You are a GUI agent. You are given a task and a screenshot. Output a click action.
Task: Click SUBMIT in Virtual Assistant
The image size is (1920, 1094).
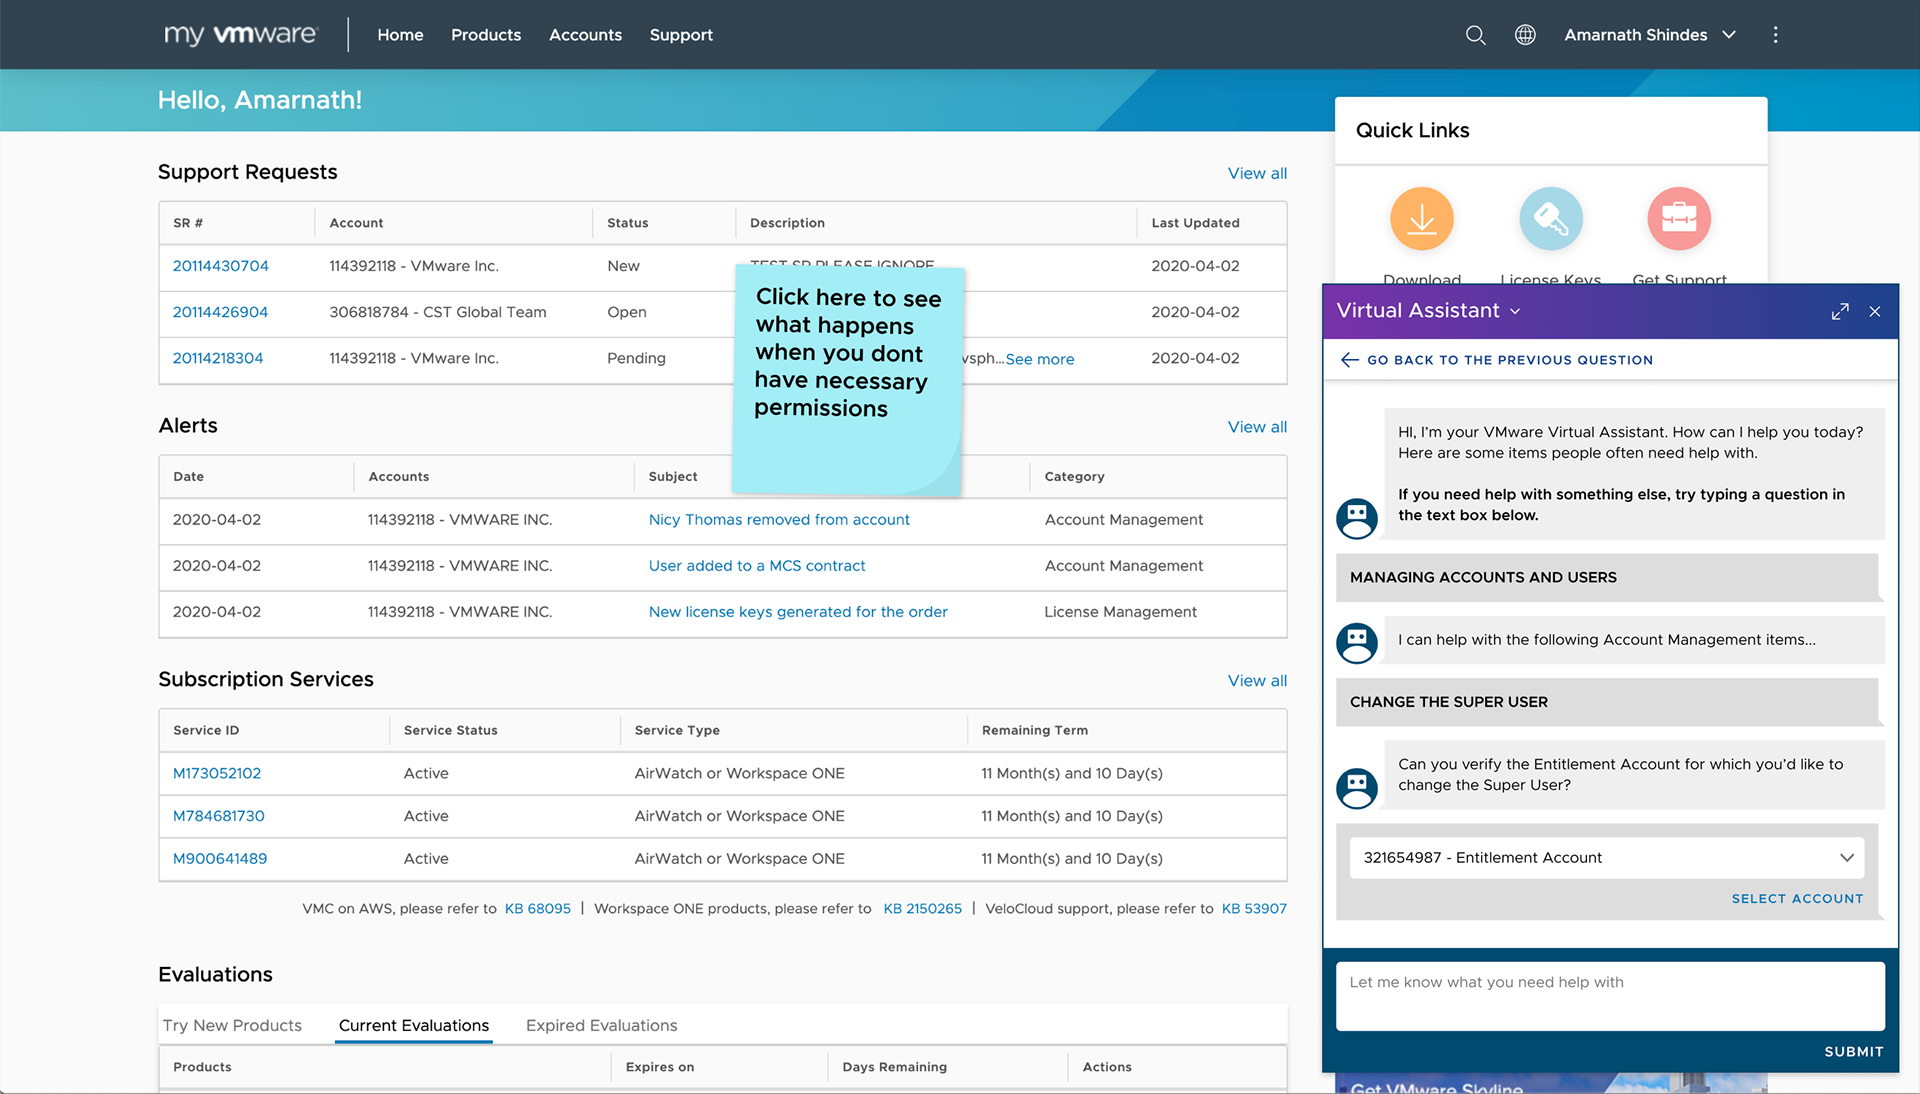(1853, 1052)
